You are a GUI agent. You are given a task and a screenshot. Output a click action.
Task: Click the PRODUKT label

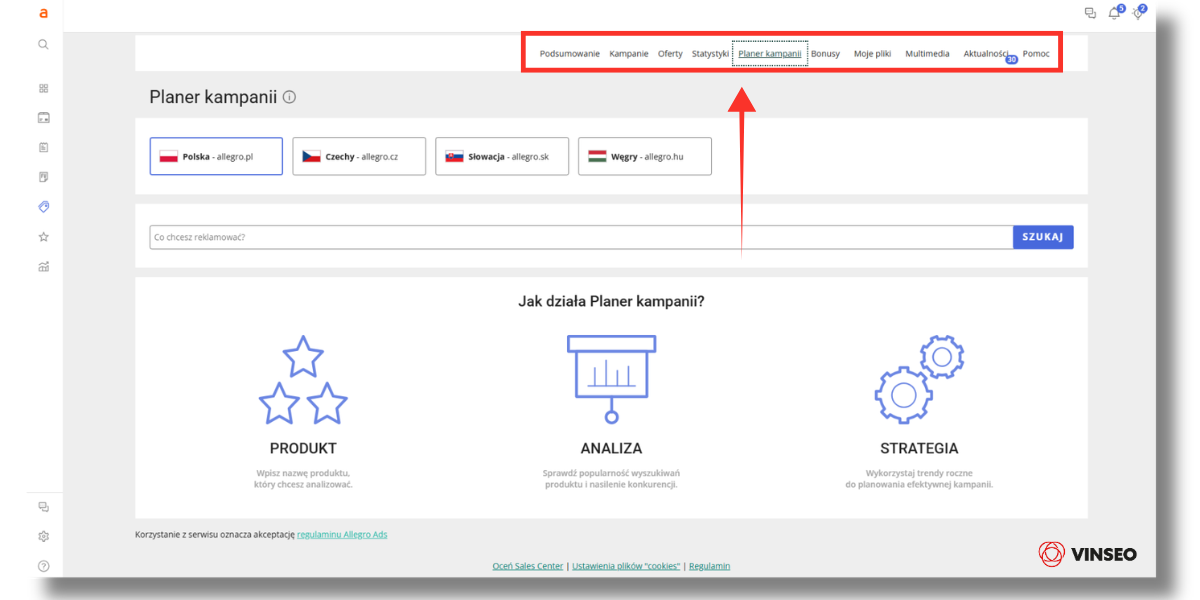click(303, 449)
